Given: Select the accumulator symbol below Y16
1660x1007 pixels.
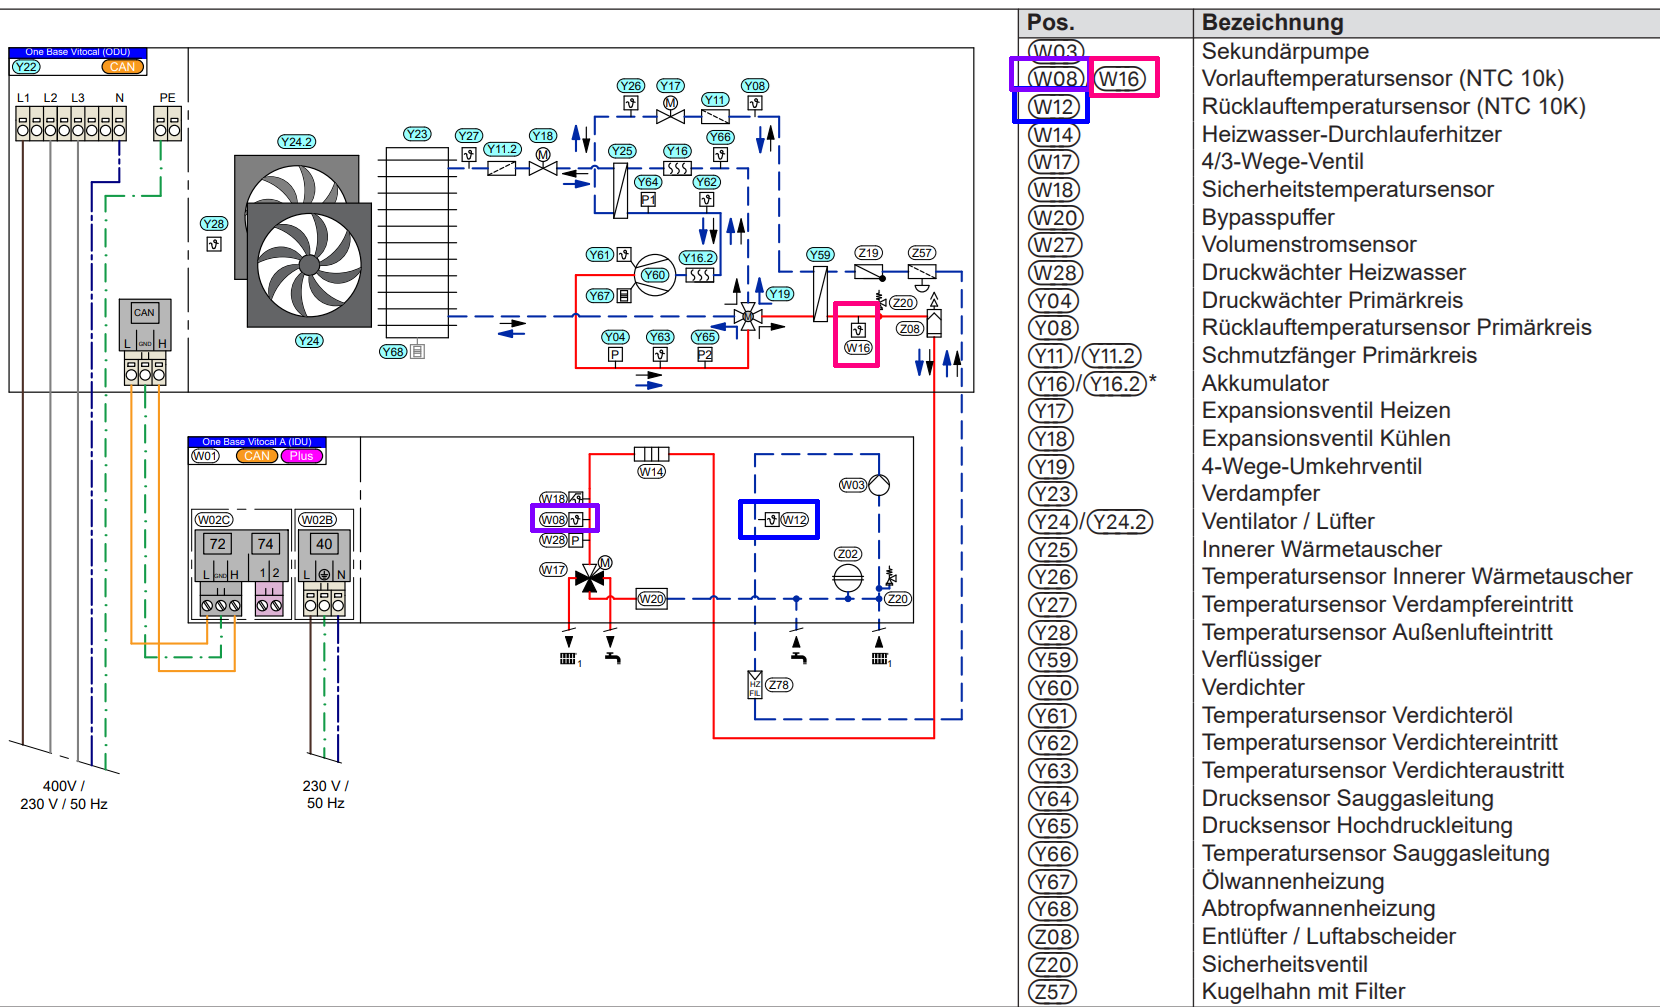Looking at the screenshot, I should click(678, 168).
